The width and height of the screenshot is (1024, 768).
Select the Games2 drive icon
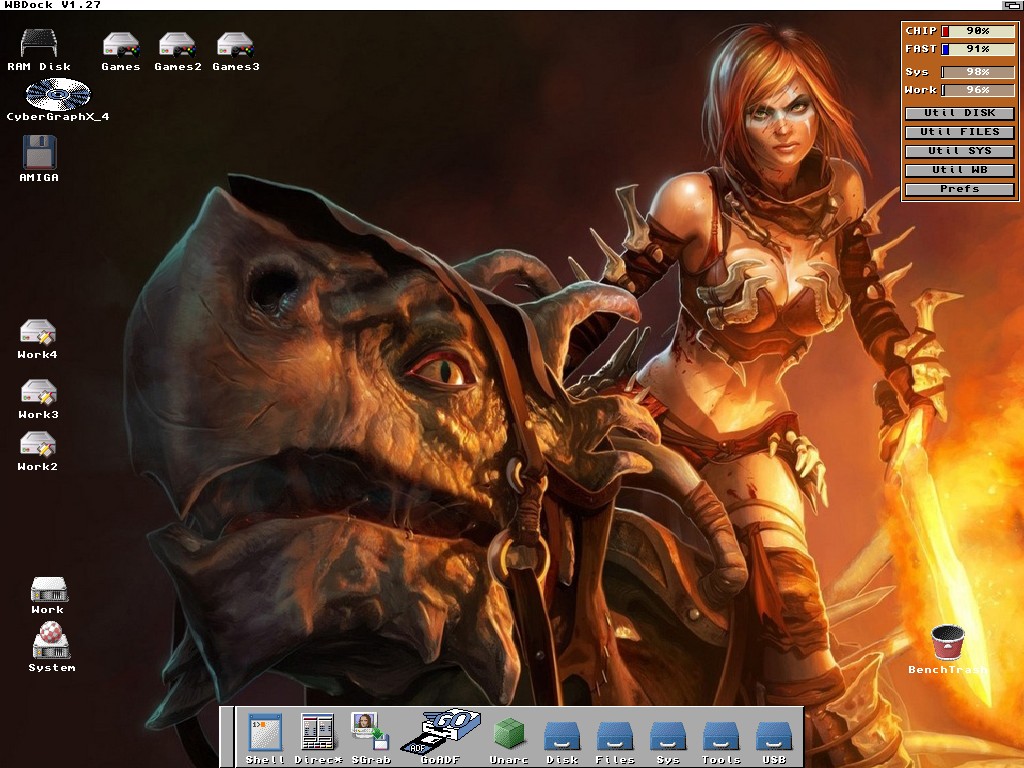[178, 44]
